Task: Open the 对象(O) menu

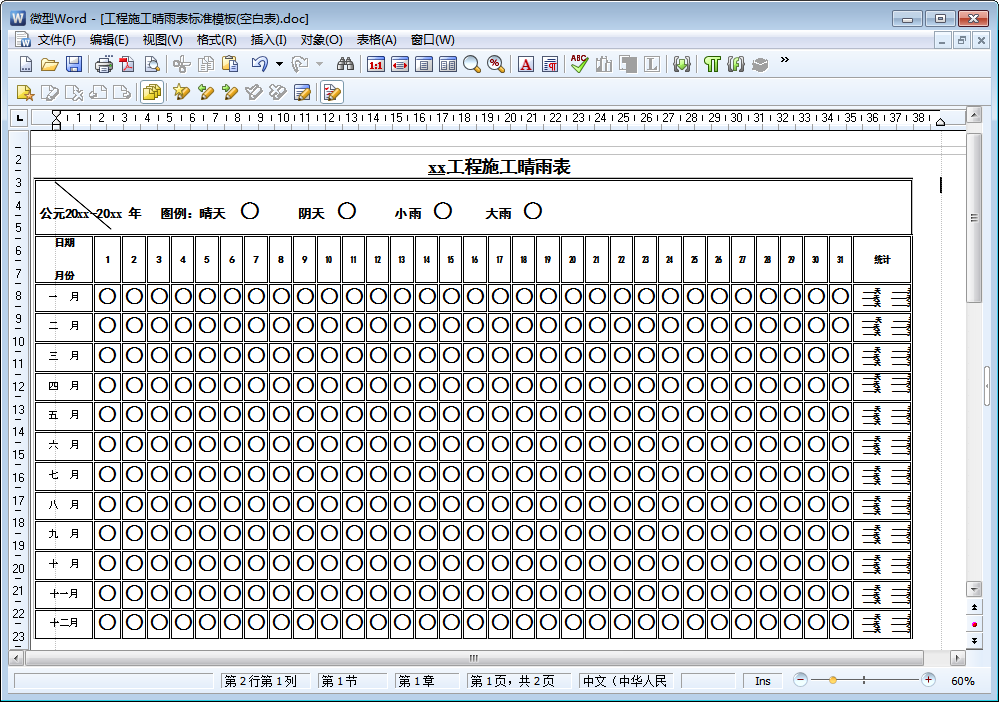Action: pyautogui.click(x=322, y=40)
